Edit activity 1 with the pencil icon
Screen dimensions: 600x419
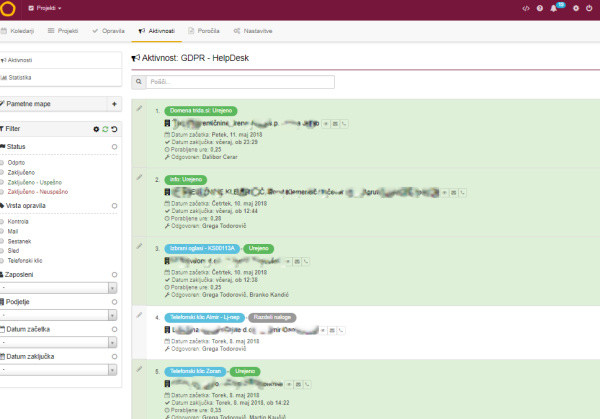coord(140,107)
